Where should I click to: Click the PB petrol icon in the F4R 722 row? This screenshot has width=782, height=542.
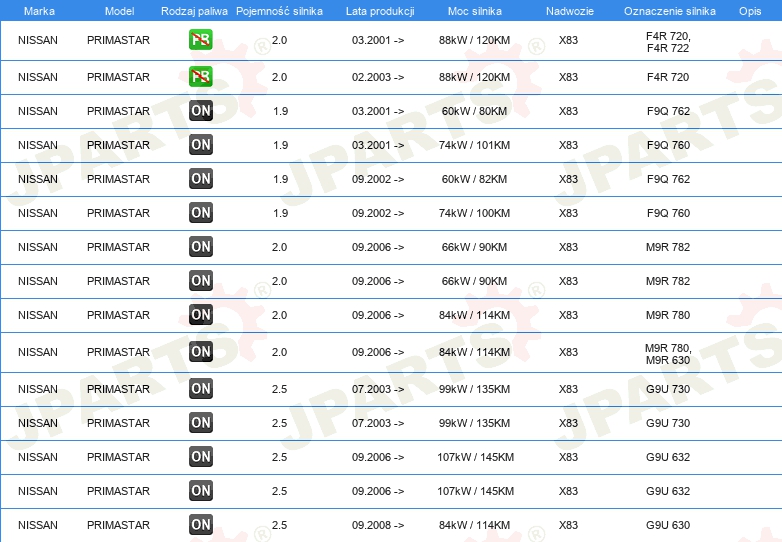(200, 40)
